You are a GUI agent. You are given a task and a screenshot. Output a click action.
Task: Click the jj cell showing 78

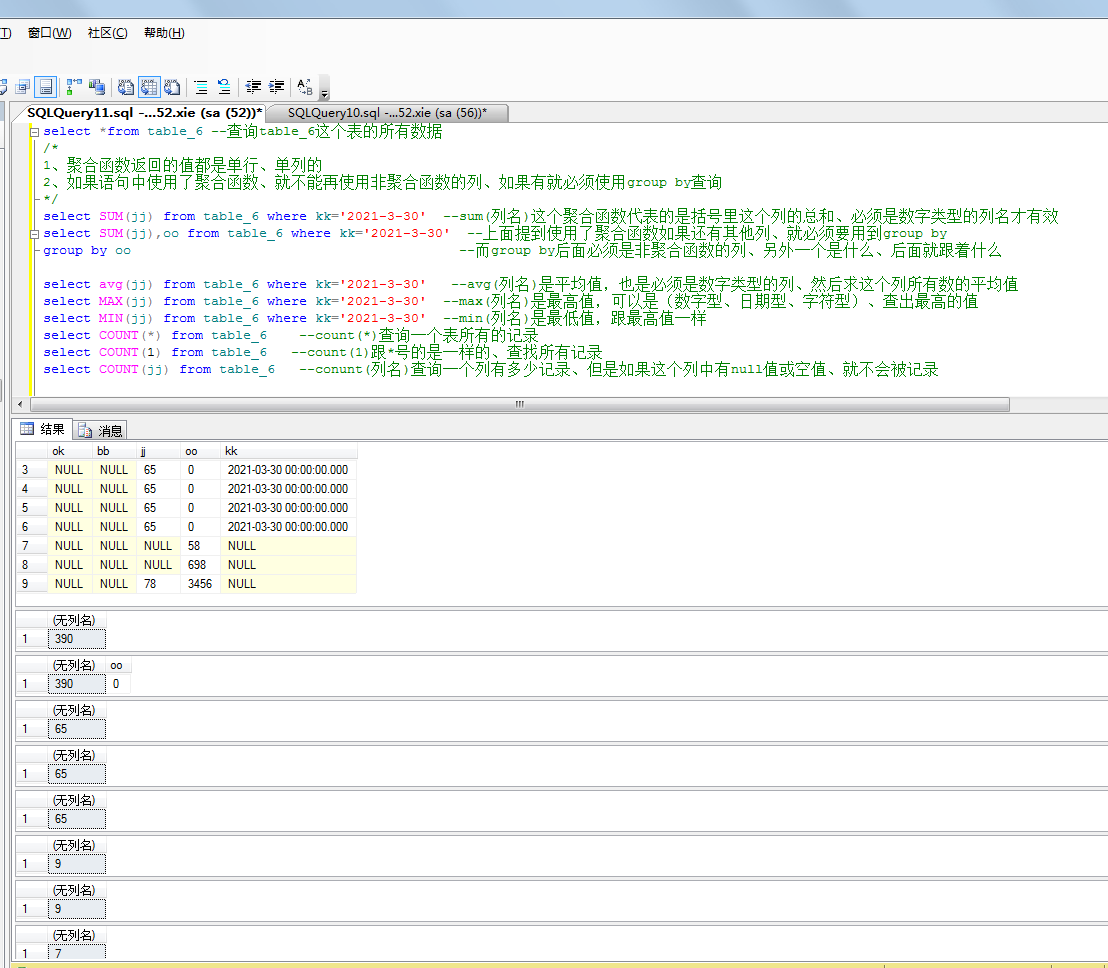tap(158, 584)
